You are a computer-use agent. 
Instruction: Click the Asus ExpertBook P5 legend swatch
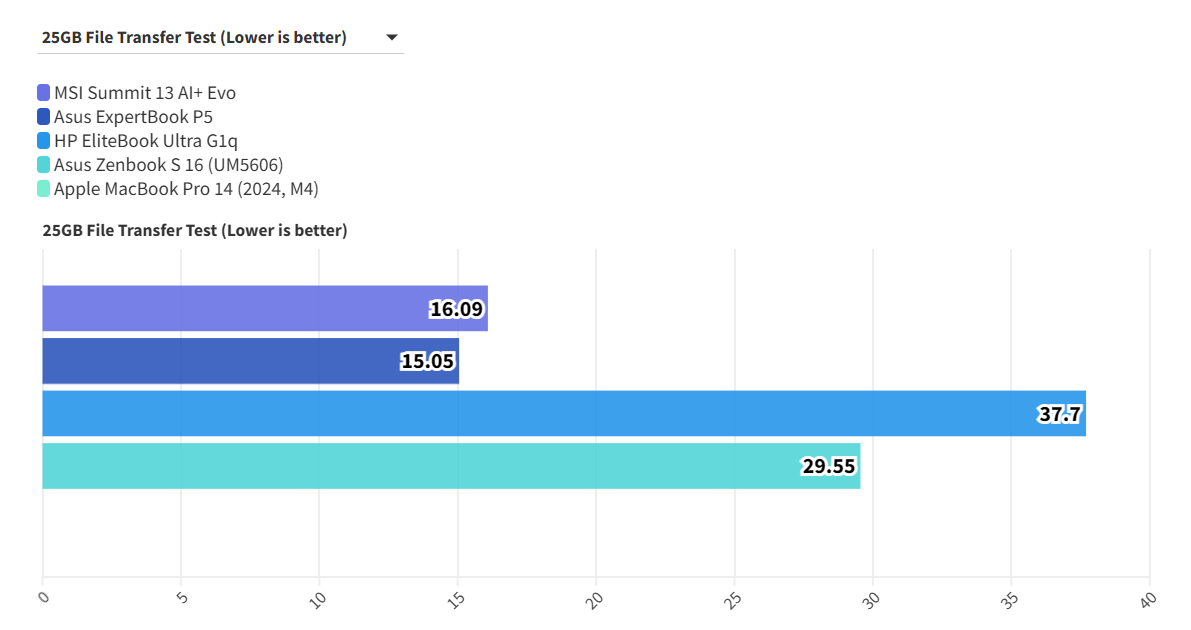click(44, 117)
